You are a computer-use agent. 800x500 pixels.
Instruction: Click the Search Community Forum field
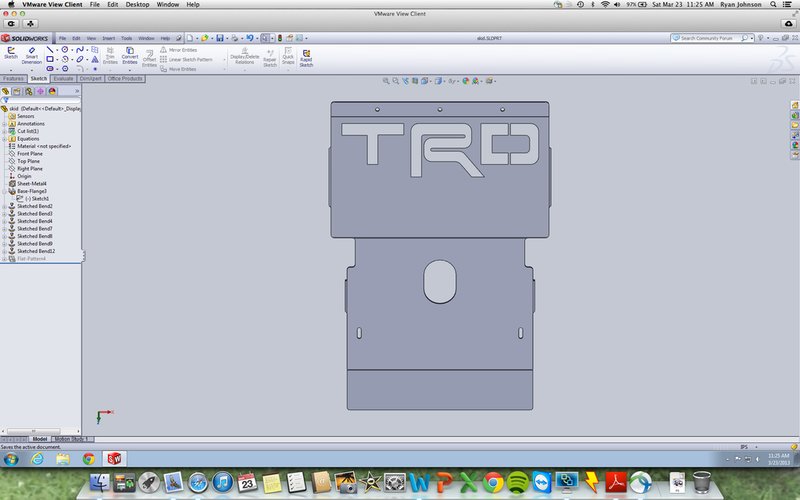(706, 38)
